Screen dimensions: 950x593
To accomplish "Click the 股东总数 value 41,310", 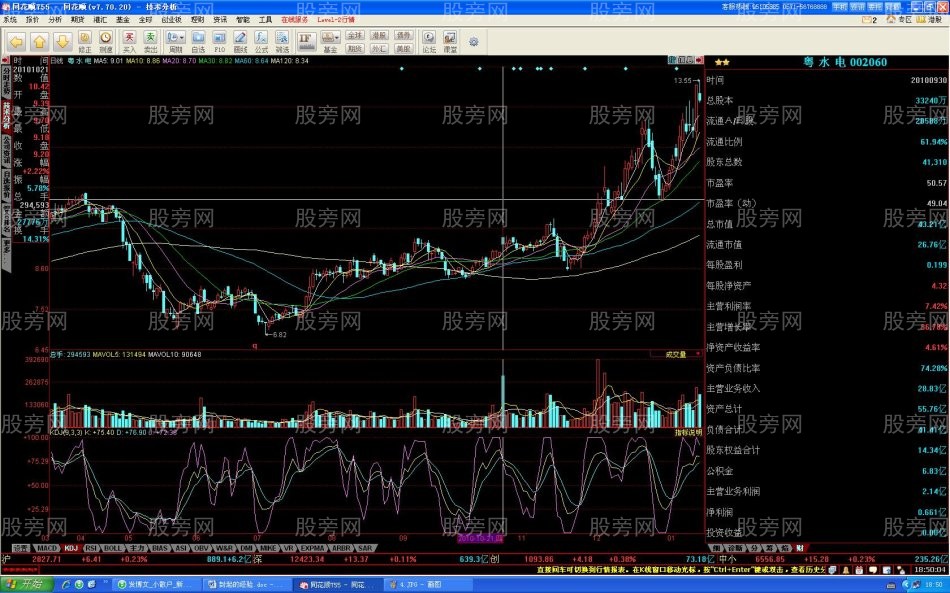I will coord(934,162).
